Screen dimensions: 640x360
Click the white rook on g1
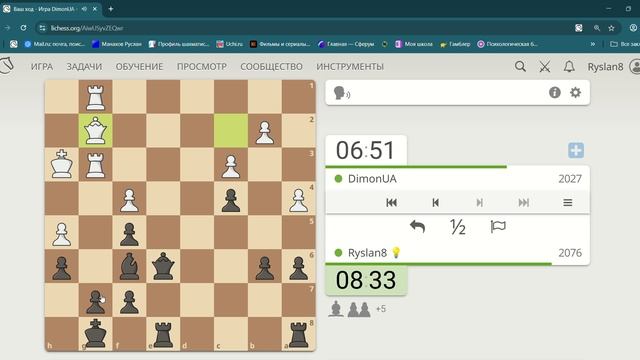click(x=96, y=97)
